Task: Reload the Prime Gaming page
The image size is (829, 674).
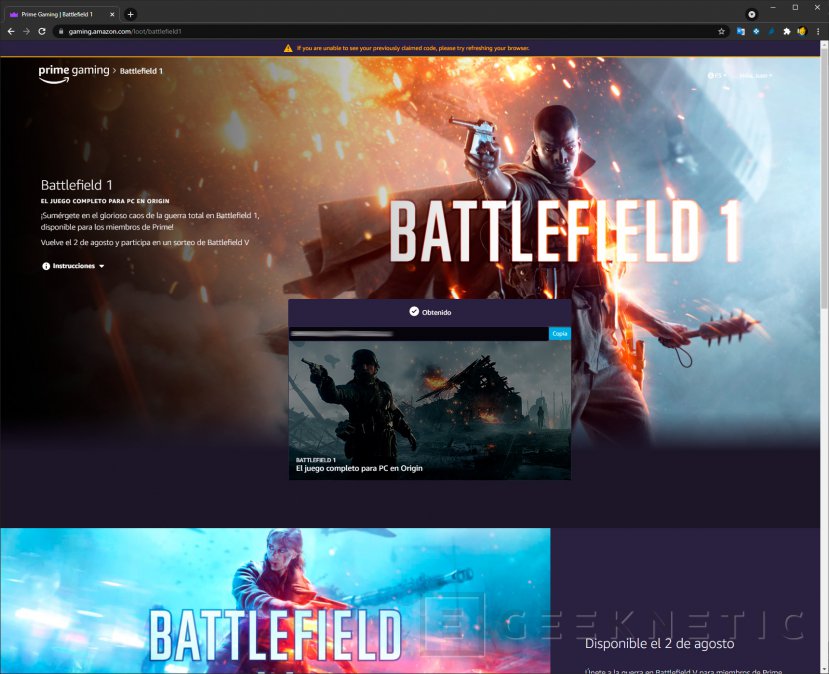Action: click(x=42, y=32)
